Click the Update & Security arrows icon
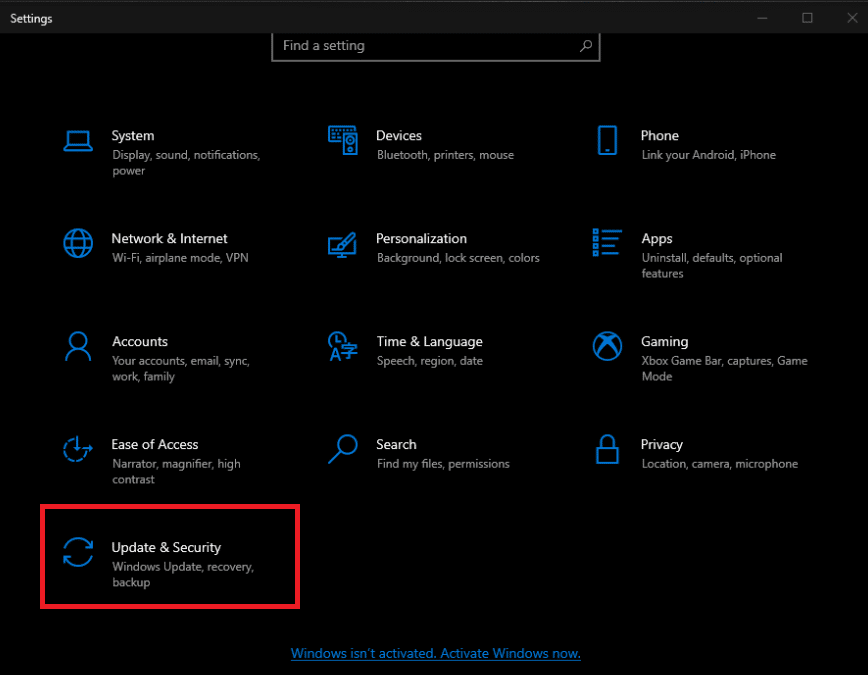 (78, 553)
